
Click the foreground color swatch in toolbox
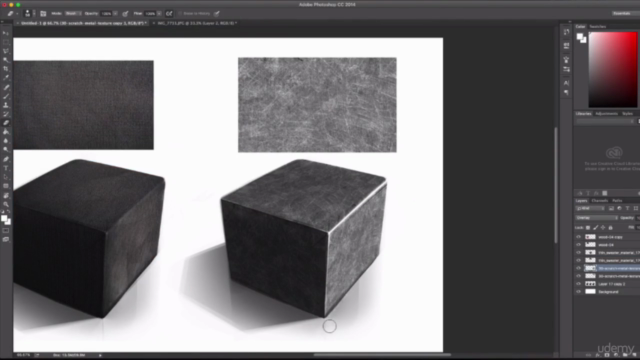4,219
